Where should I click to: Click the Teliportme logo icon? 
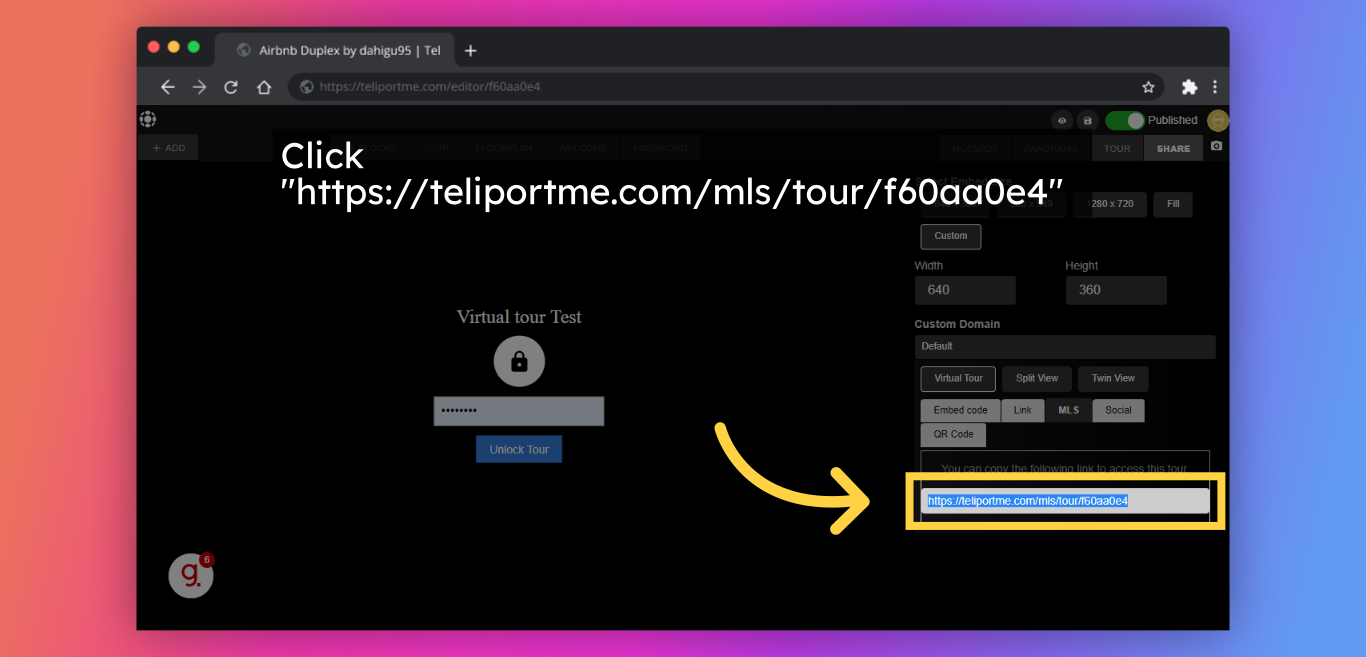148,119
